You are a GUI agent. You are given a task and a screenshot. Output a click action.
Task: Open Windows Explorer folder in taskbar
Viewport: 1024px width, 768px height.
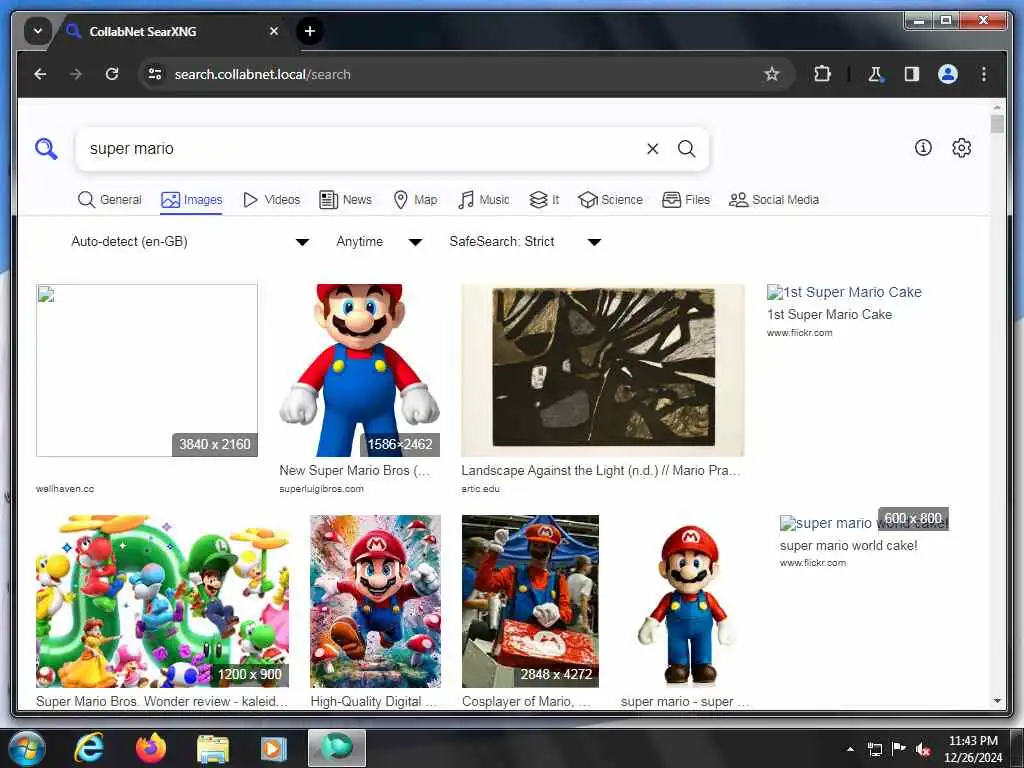(213, 749)
